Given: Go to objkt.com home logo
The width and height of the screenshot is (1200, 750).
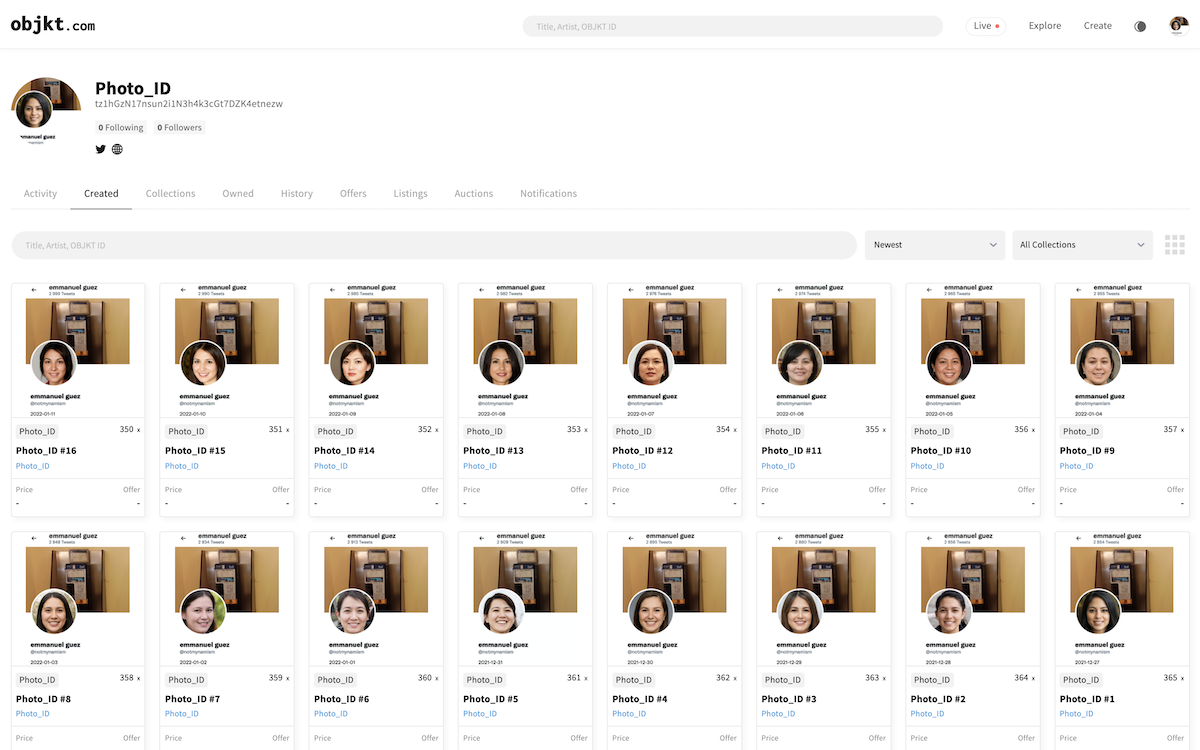Looking at the screenshot, I should 53,25.
